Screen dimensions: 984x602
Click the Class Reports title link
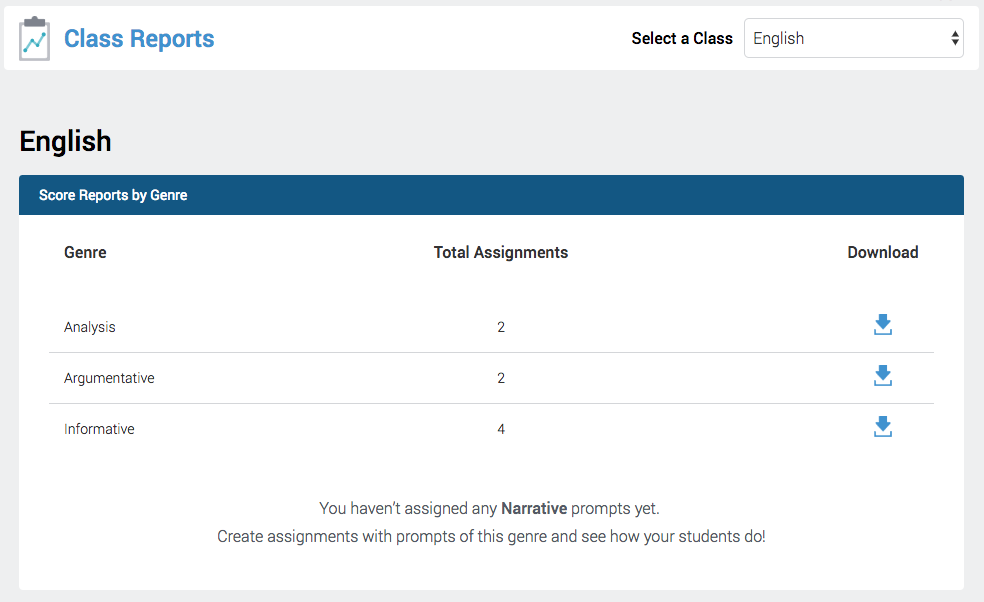click(139, 39)
